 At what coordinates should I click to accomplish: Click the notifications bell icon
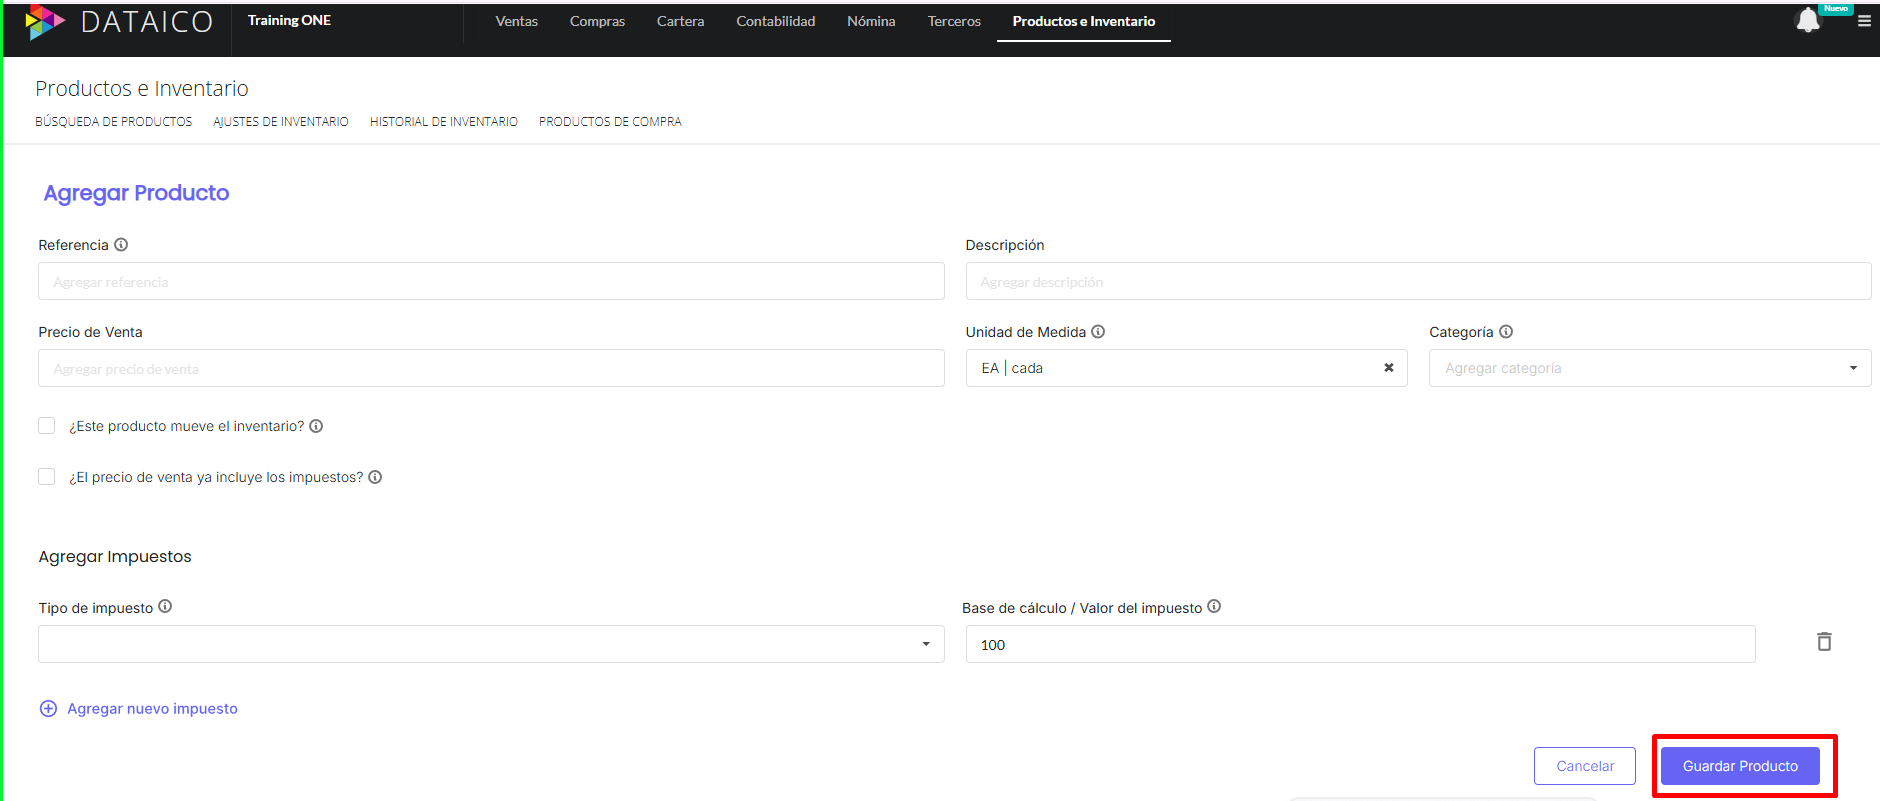[1807, 20]
